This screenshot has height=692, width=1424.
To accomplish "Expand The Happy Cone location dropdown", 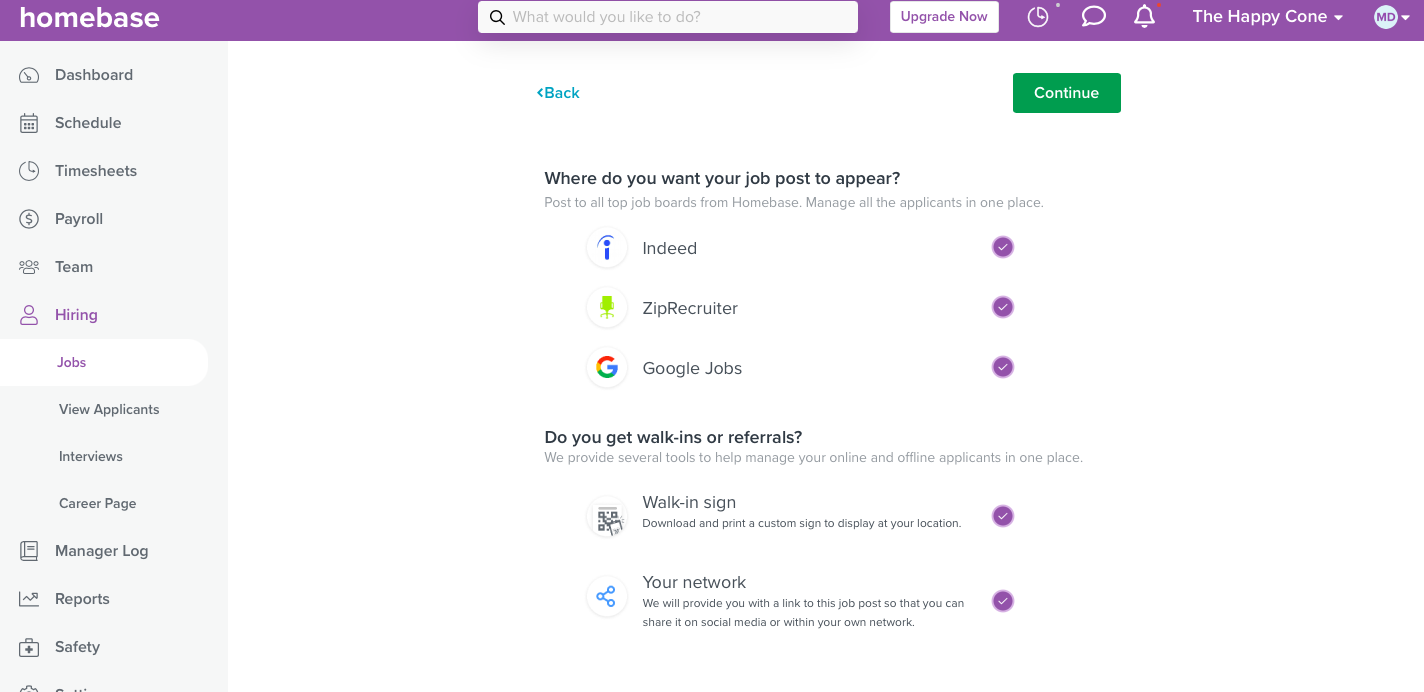I will (x=1268, y=17).
